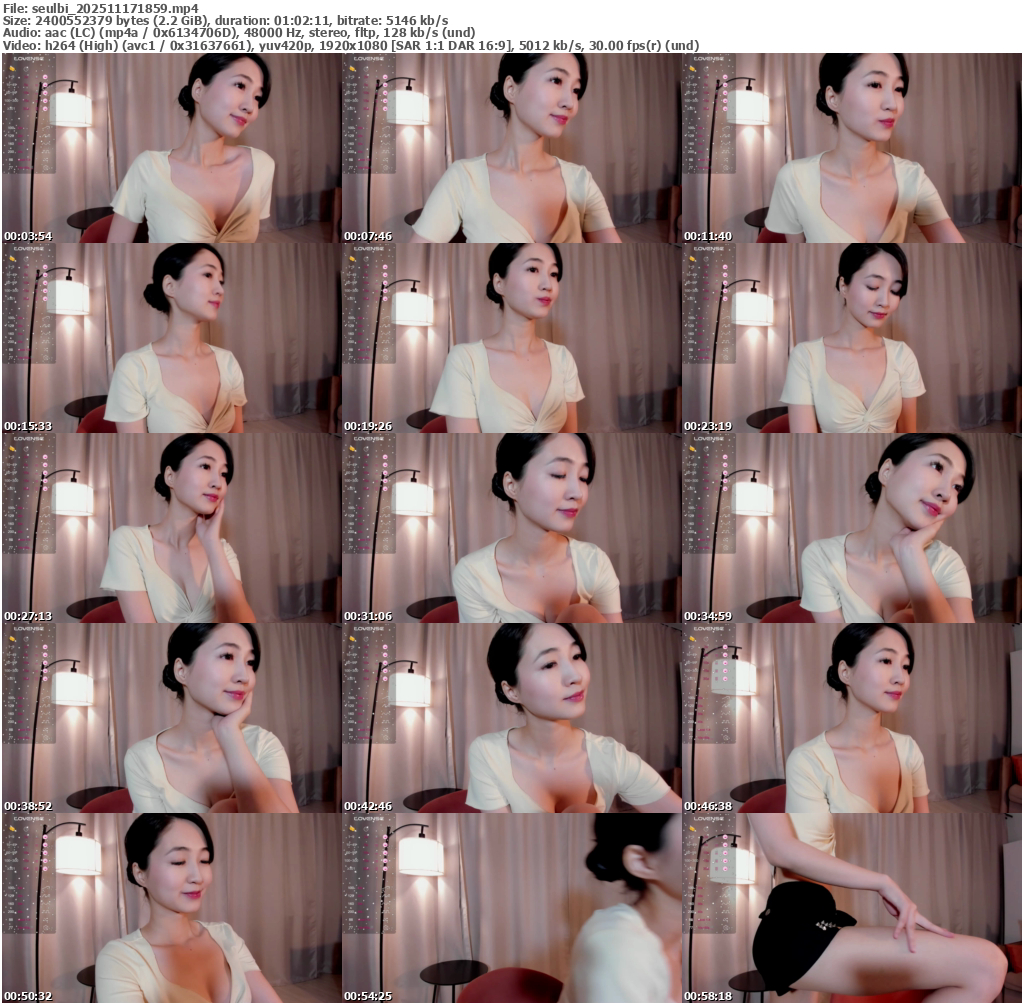Open the thumbnail at 00:50:32
The height and width of the screenshot is (1003, 1024).
point(171,908)
